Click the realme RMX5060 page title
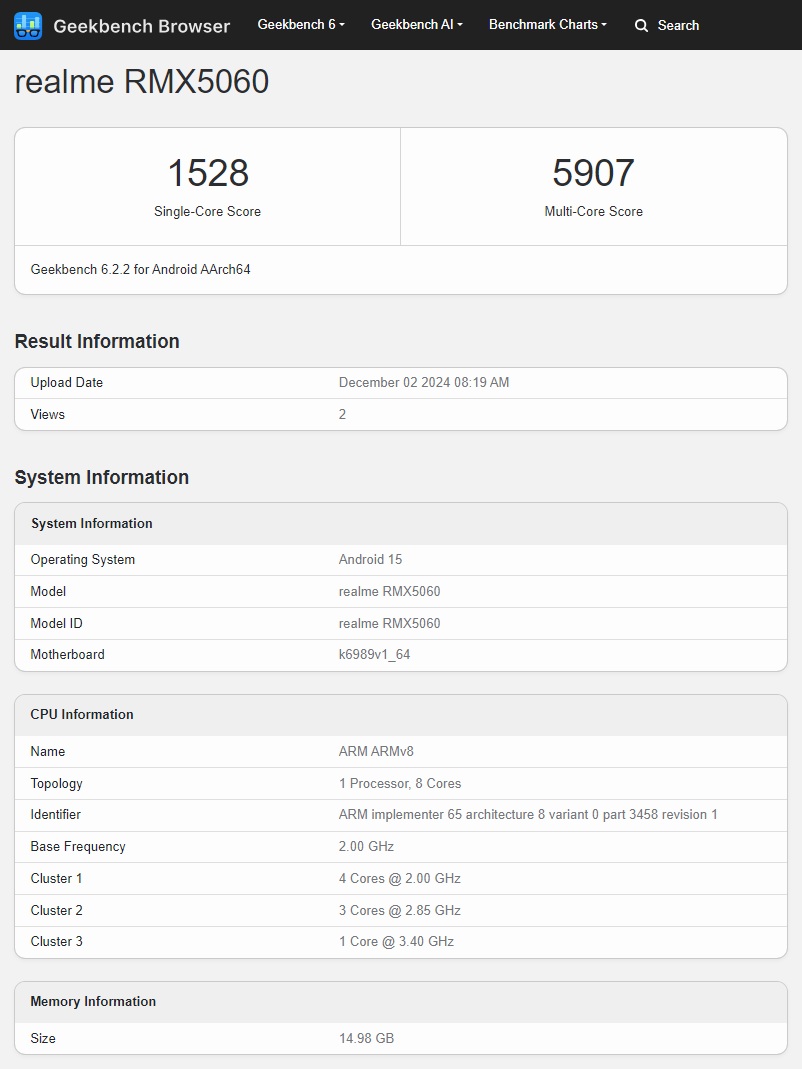 point(142,82)
